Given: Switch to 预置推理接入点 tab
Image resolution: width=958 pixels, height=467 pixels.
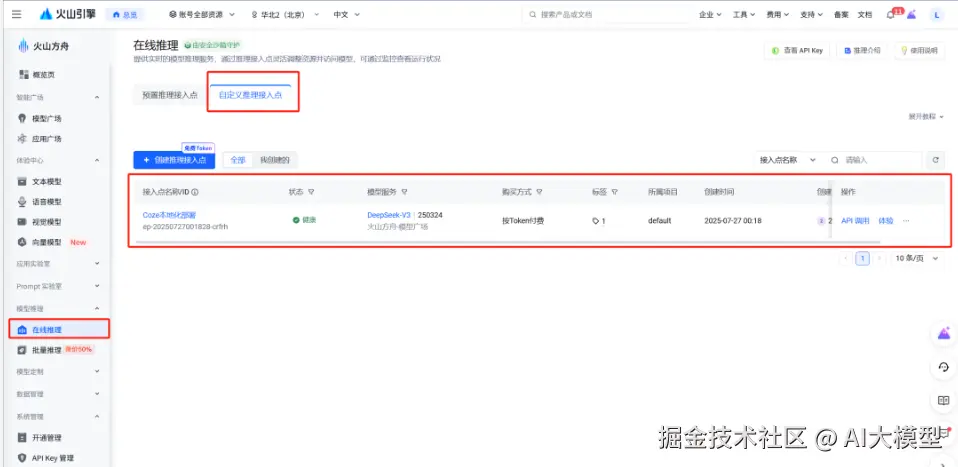Looking at the screenshot, I should pos(170,95).
